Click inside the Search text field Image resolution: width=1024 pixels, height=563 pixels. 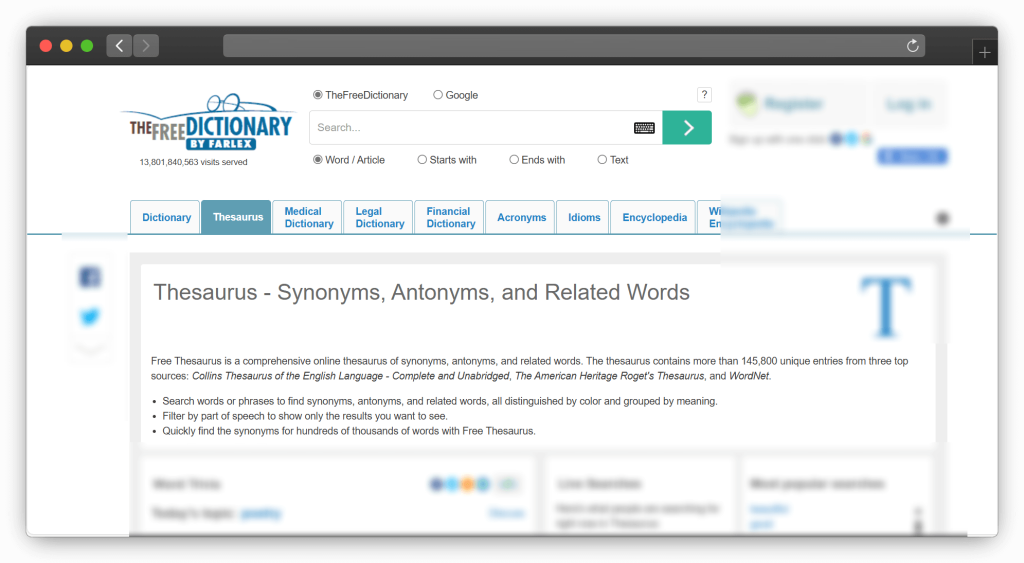pos(470,128)
